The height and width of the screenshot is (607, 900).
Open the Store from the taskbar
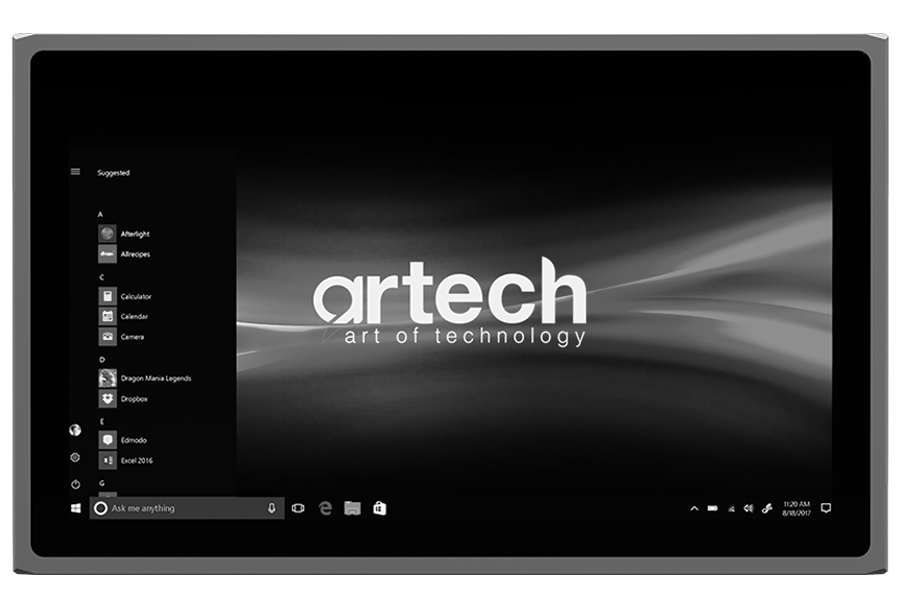379,509
